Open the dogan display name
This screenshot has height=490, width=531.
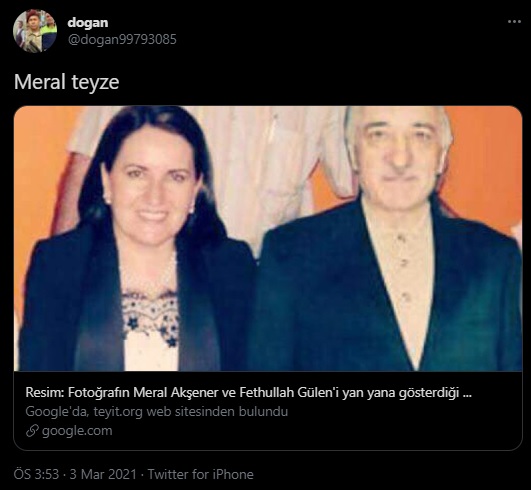pos(88,22)
